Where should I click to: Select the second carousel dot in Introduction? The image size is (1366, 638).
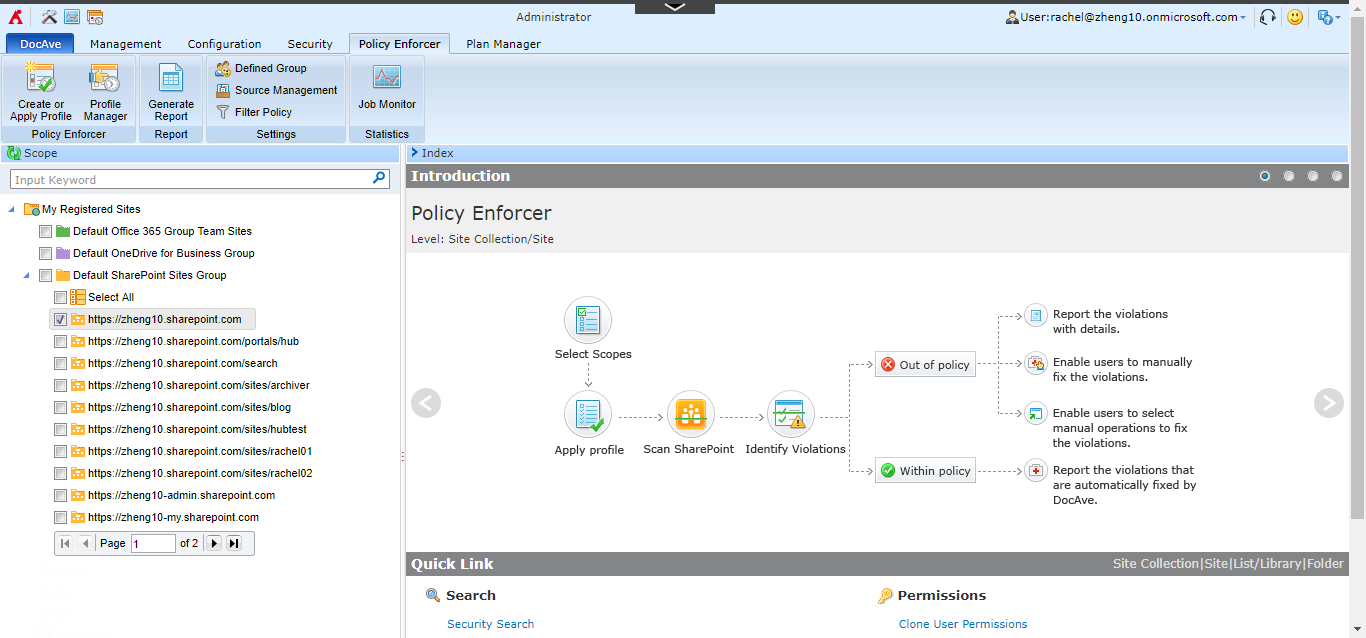click(1288, 175)
